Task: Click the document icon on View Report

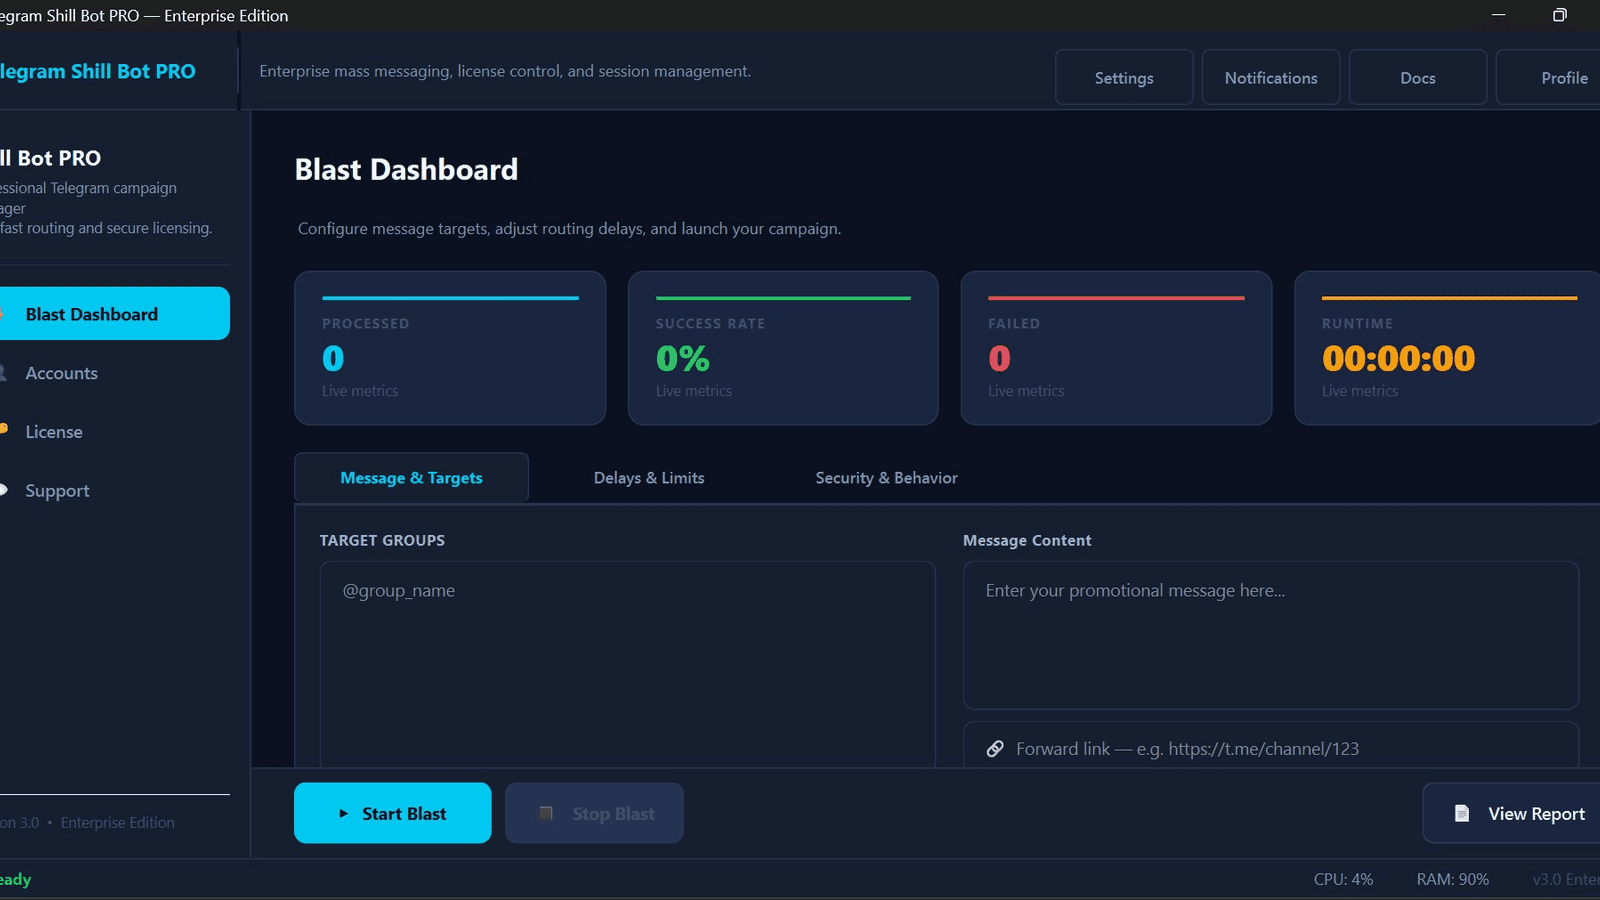Action: (1462, 813)
